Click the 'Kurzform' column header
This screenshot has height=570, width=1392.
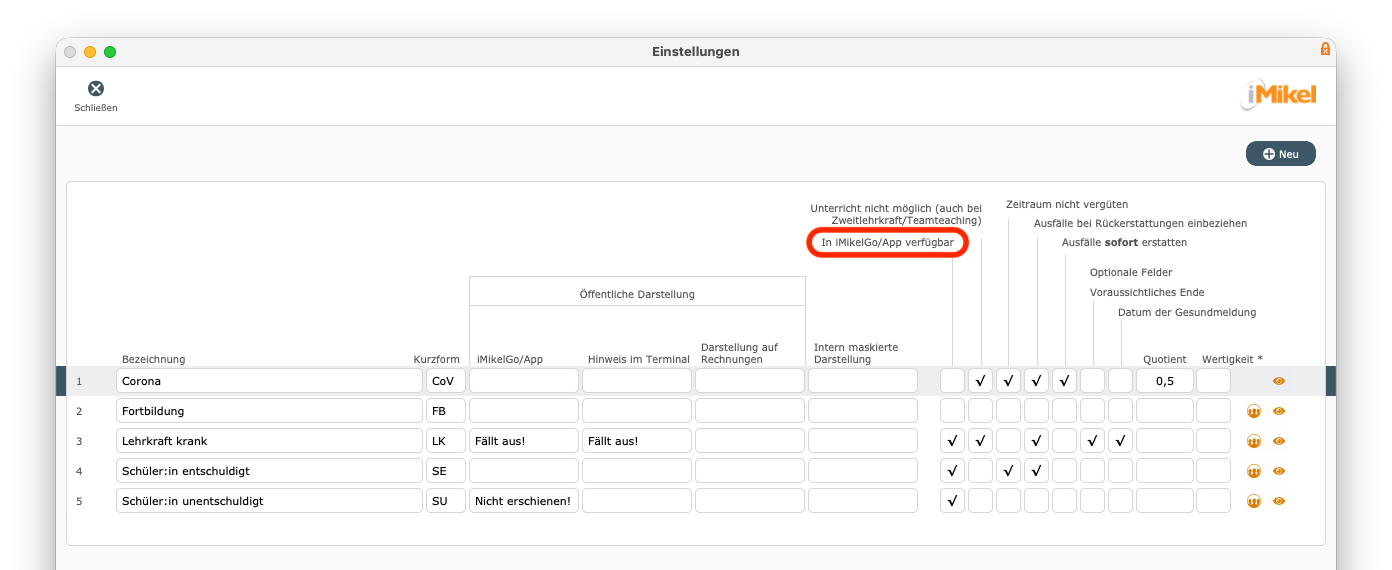point(437,359)
